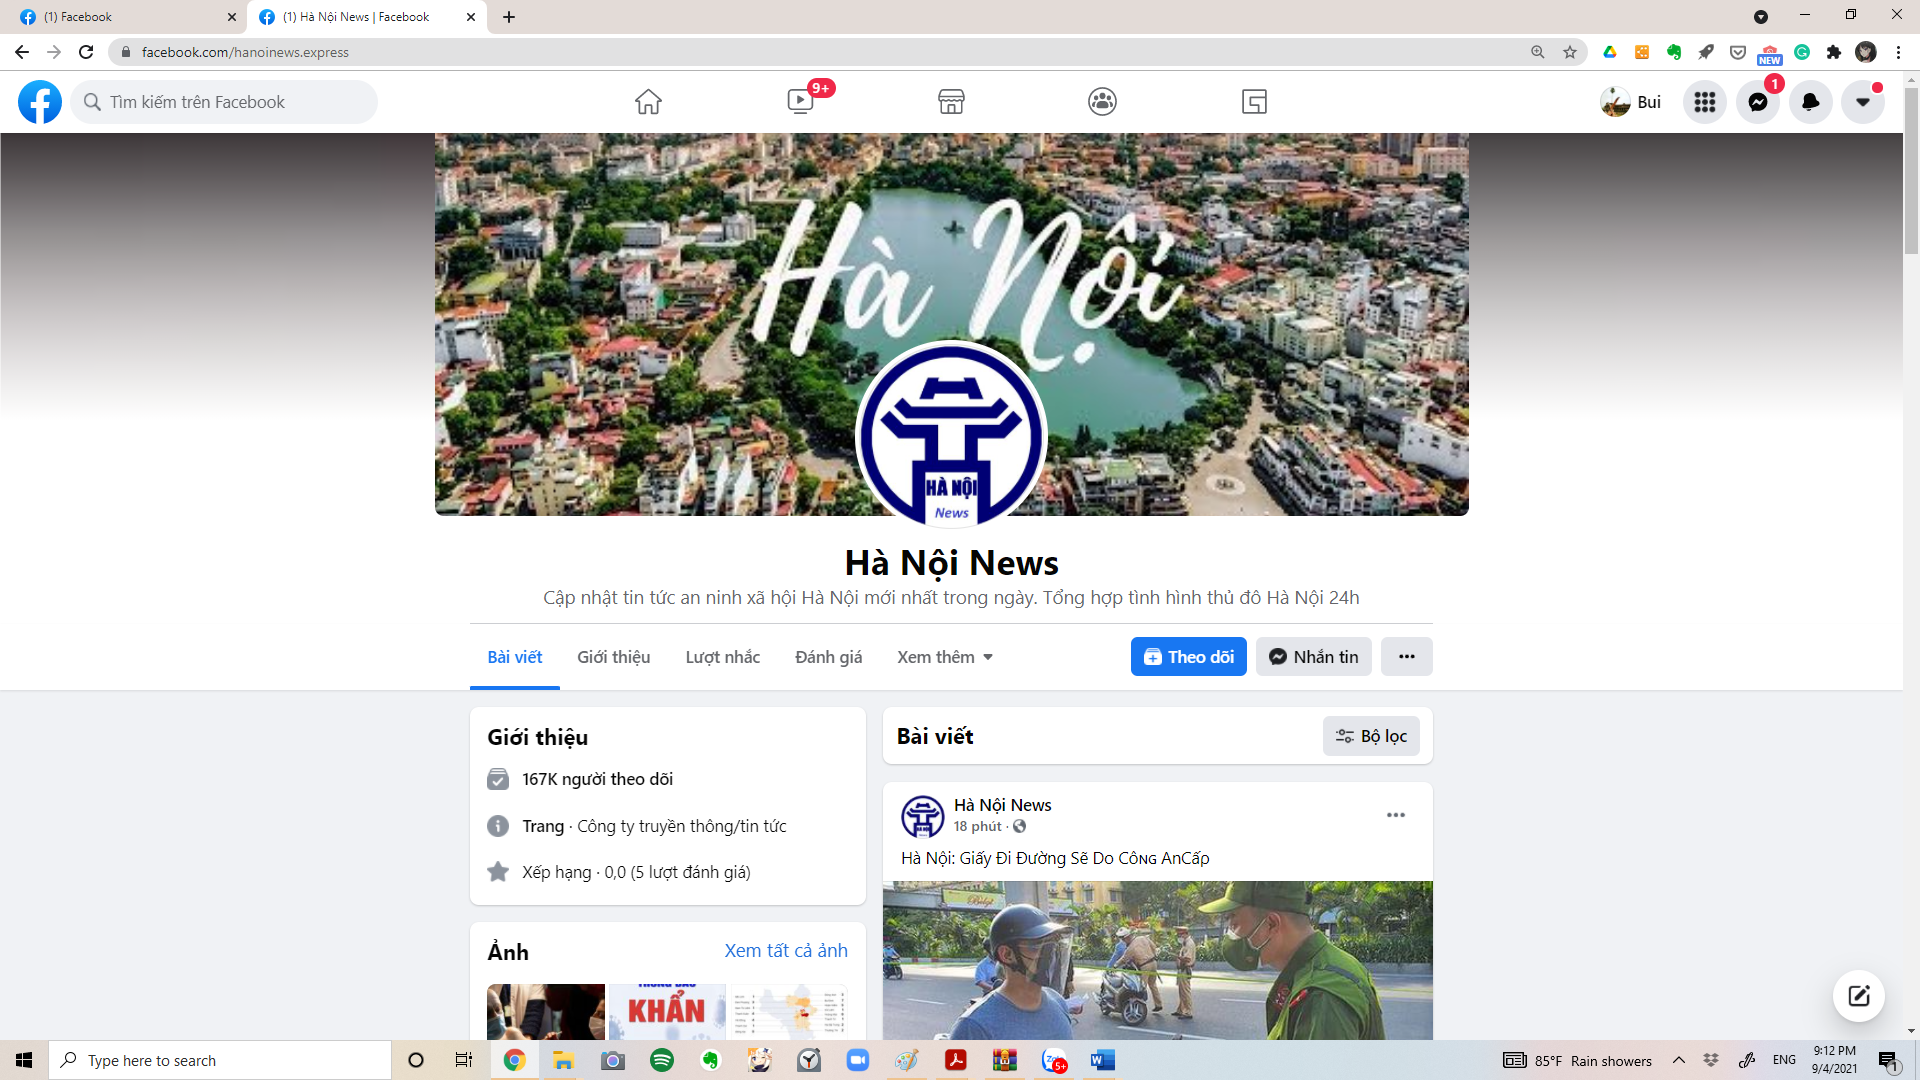Click the page info circle icon
The height and width of the screenshot is (1080, 1920).
[498, 826]
